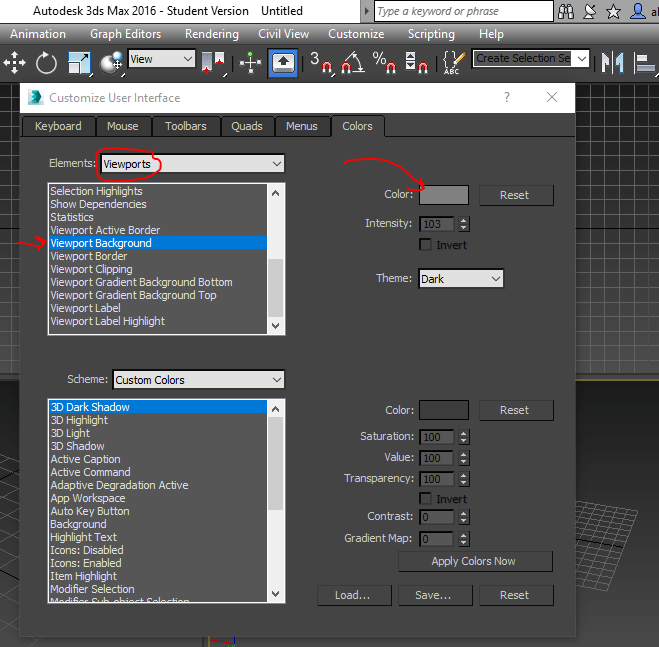The image size is (659, 647).
Task: Open the Civil View menu
Action: (x=283, y=34)
